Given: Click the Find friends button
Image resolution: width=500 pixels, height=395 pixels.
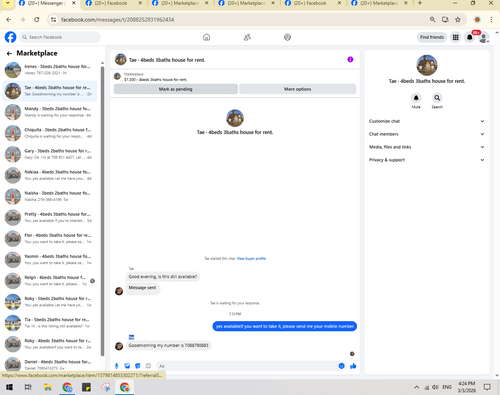Looking at the screenshot, I should coord(432,37).
